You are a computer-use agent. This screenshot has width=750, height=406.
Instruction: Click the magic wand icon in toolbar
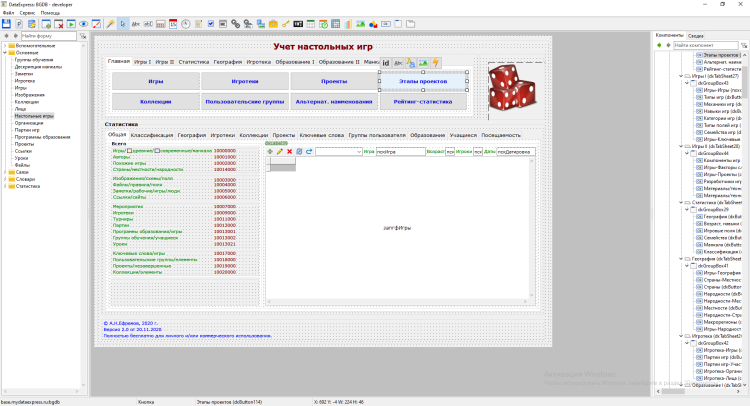coord(110,24)
